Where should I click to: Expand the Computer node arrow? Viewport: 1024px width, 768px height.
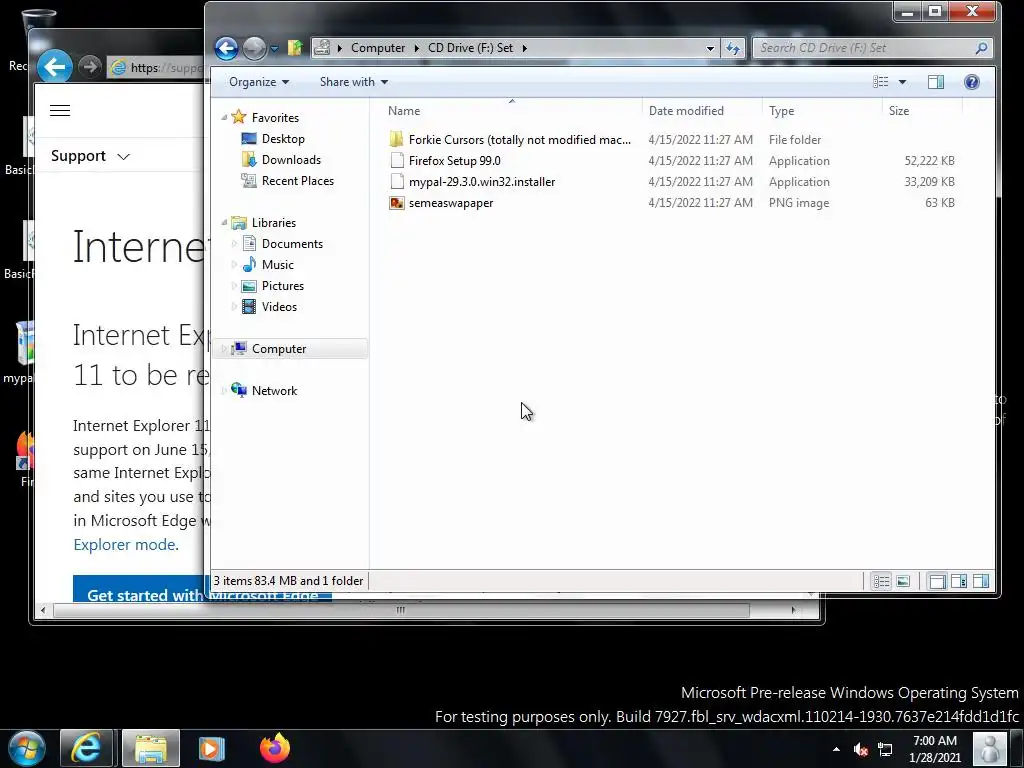pyautogui.click(x=224, y=349)
